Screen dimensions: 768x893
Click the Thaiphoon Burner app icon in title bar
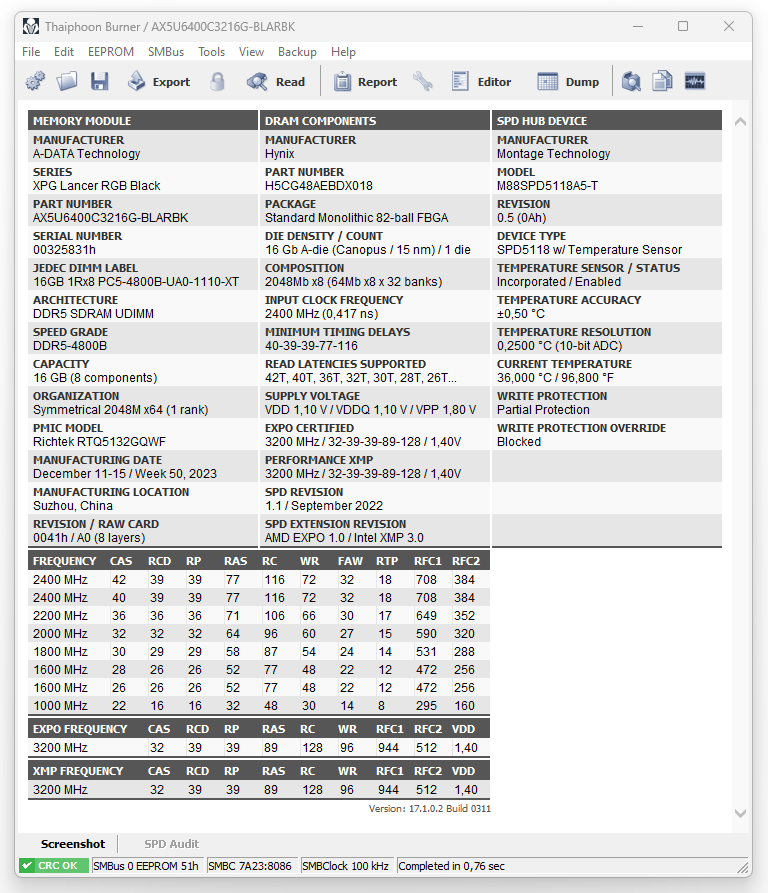click(x=31, y=26)
